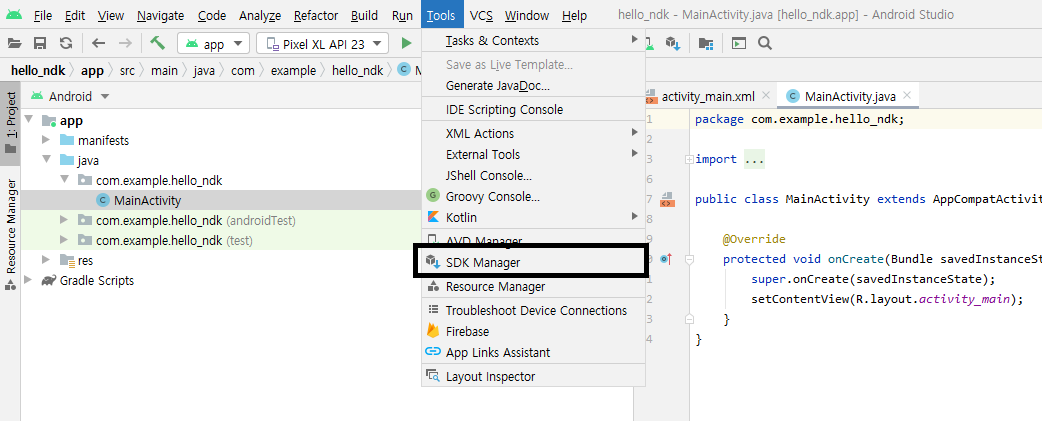Select SDK Manager from Tools menu
This screenshot has width=1042, height=421.
point(533,262)
